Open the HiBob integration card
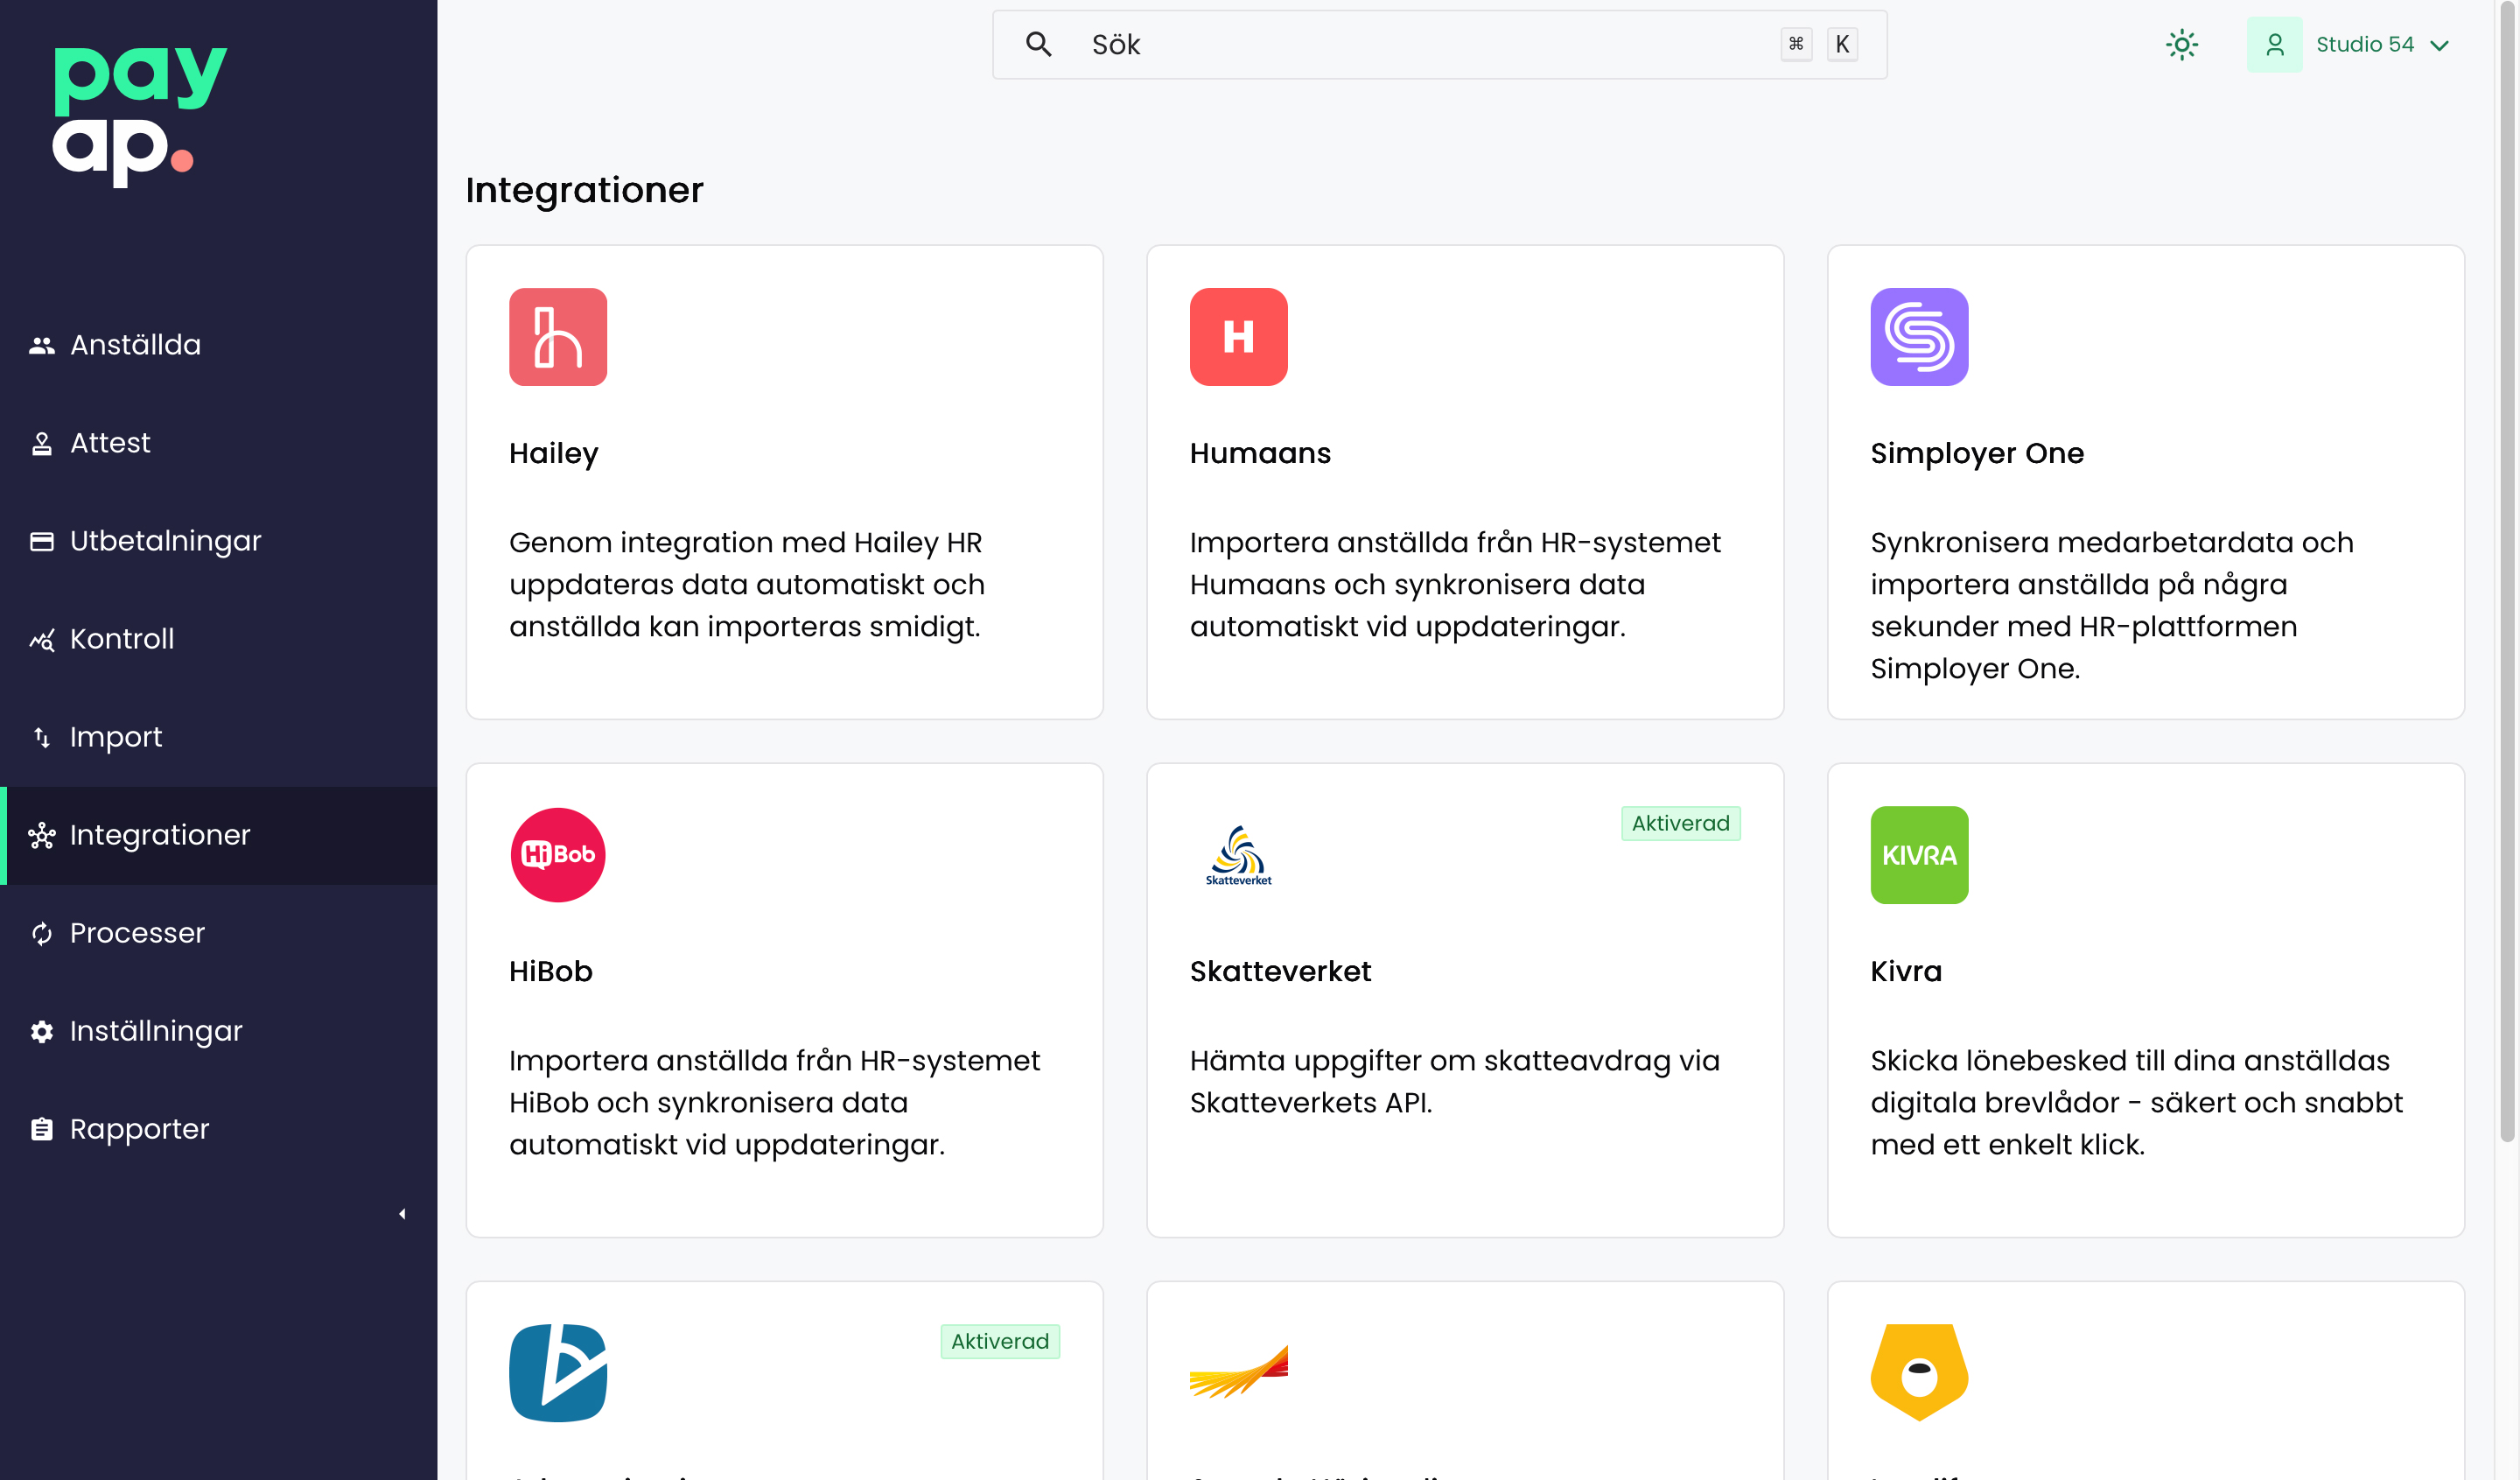The image size is (2520, 1480). (x=784, y=1000)
